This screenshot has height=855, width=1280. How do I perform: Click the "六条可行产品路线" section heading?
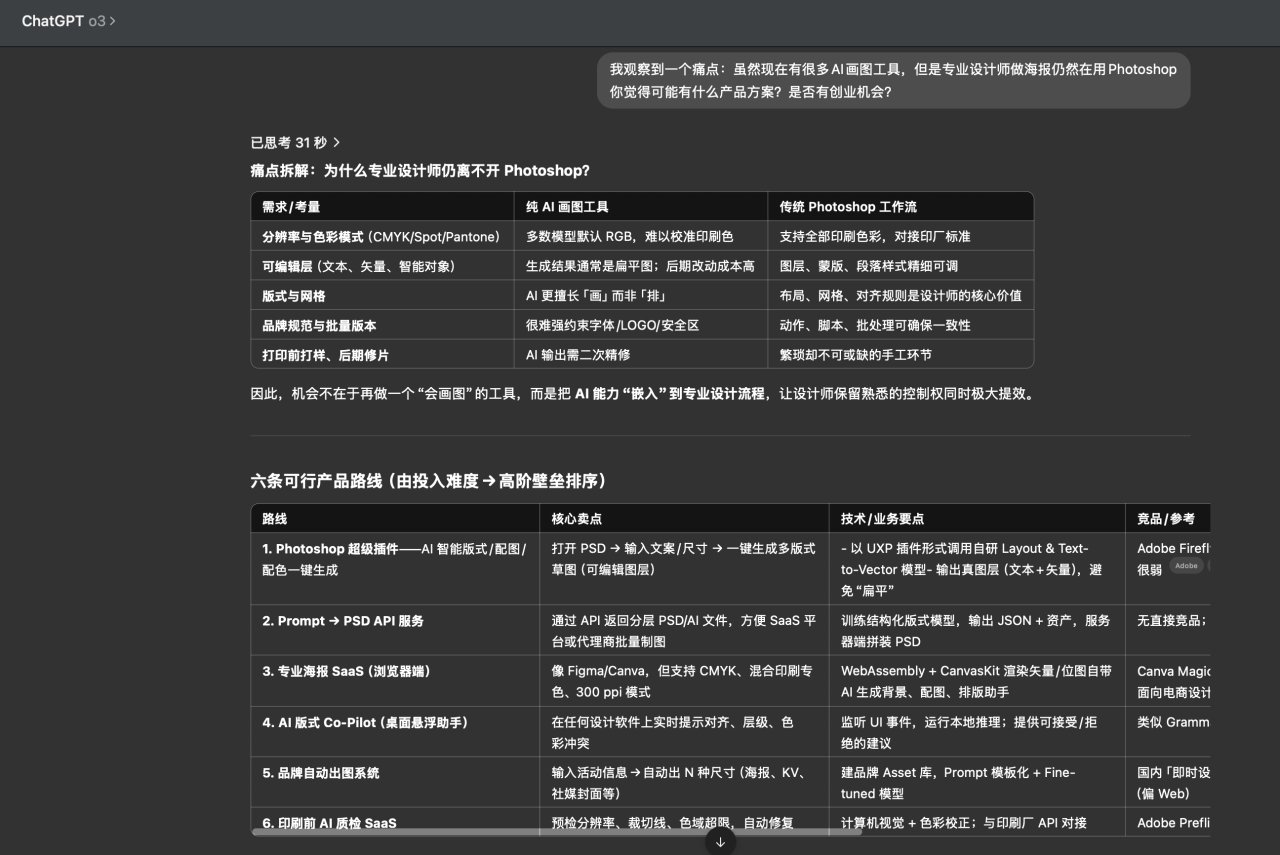coord(428,481)
